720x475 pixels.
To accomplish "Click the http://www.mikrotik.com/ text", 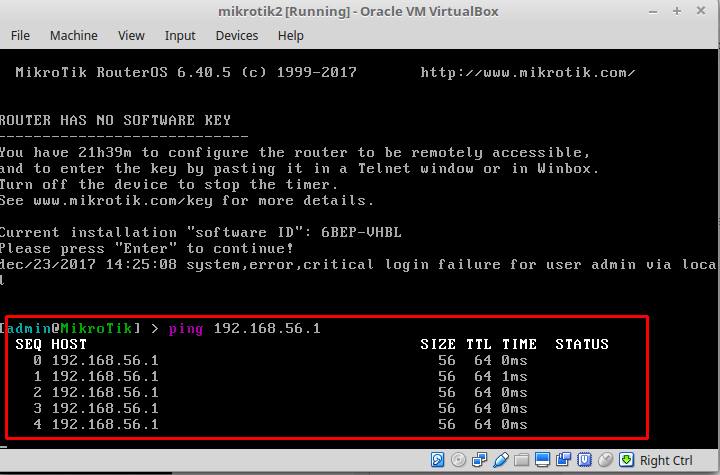I will pos(528,73).
